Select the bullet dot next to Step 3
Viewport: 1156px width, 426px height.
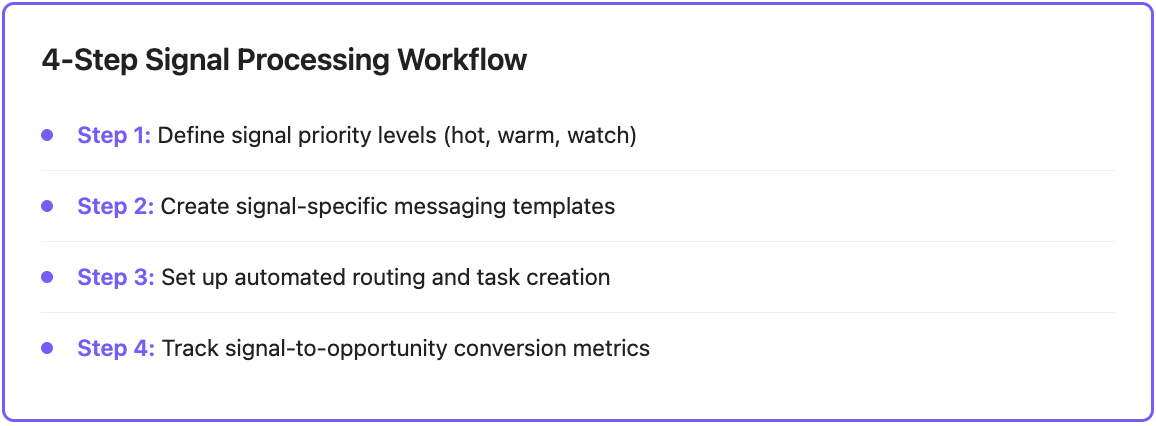coord(47,277)
